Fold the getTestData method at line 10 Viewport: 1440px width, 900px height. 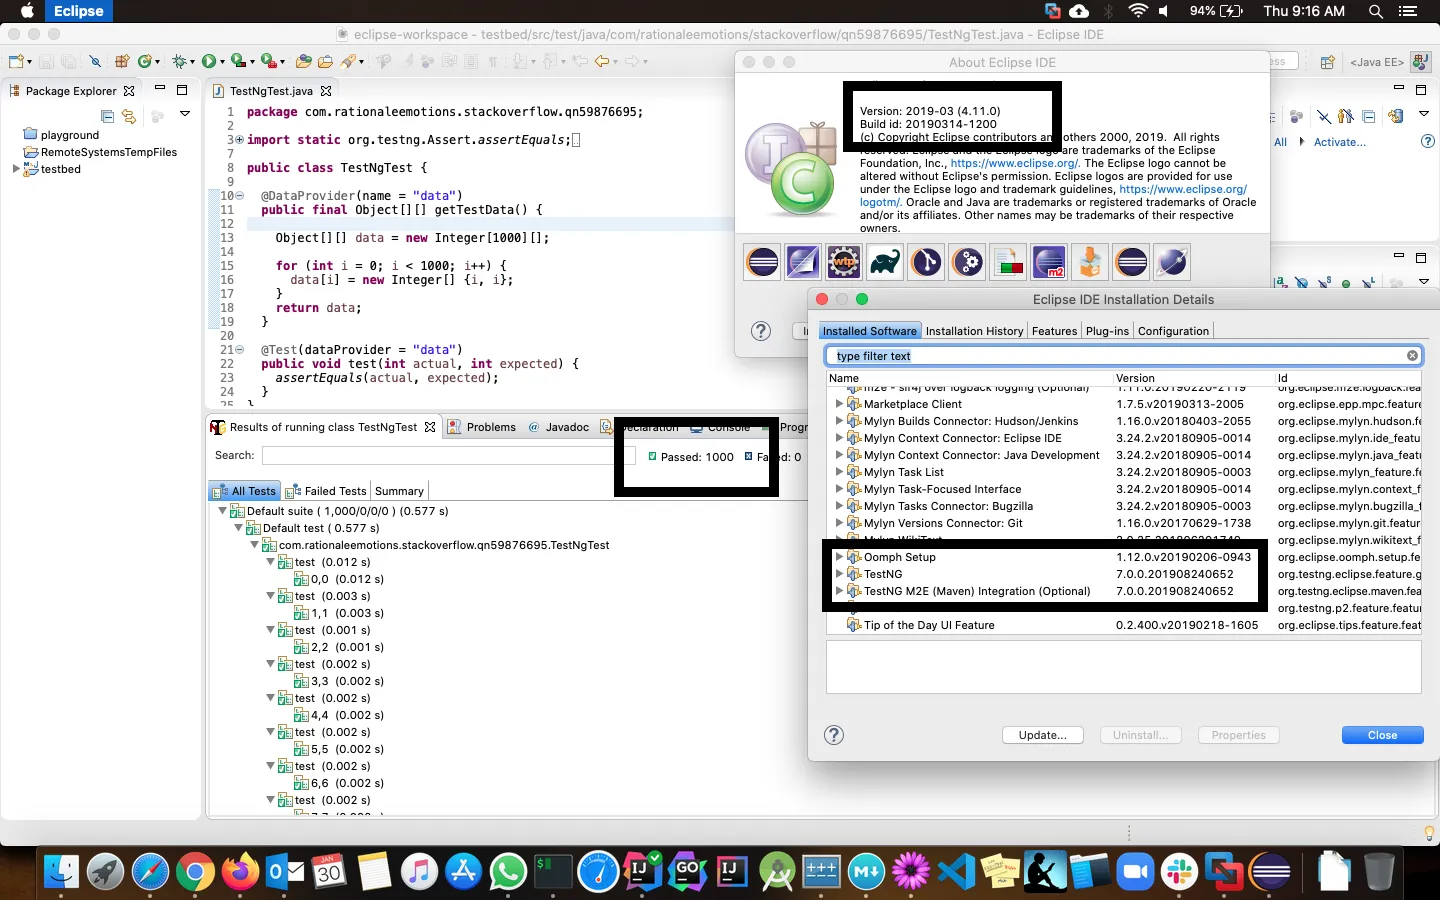pyautogui.click(x=240, y=196)
